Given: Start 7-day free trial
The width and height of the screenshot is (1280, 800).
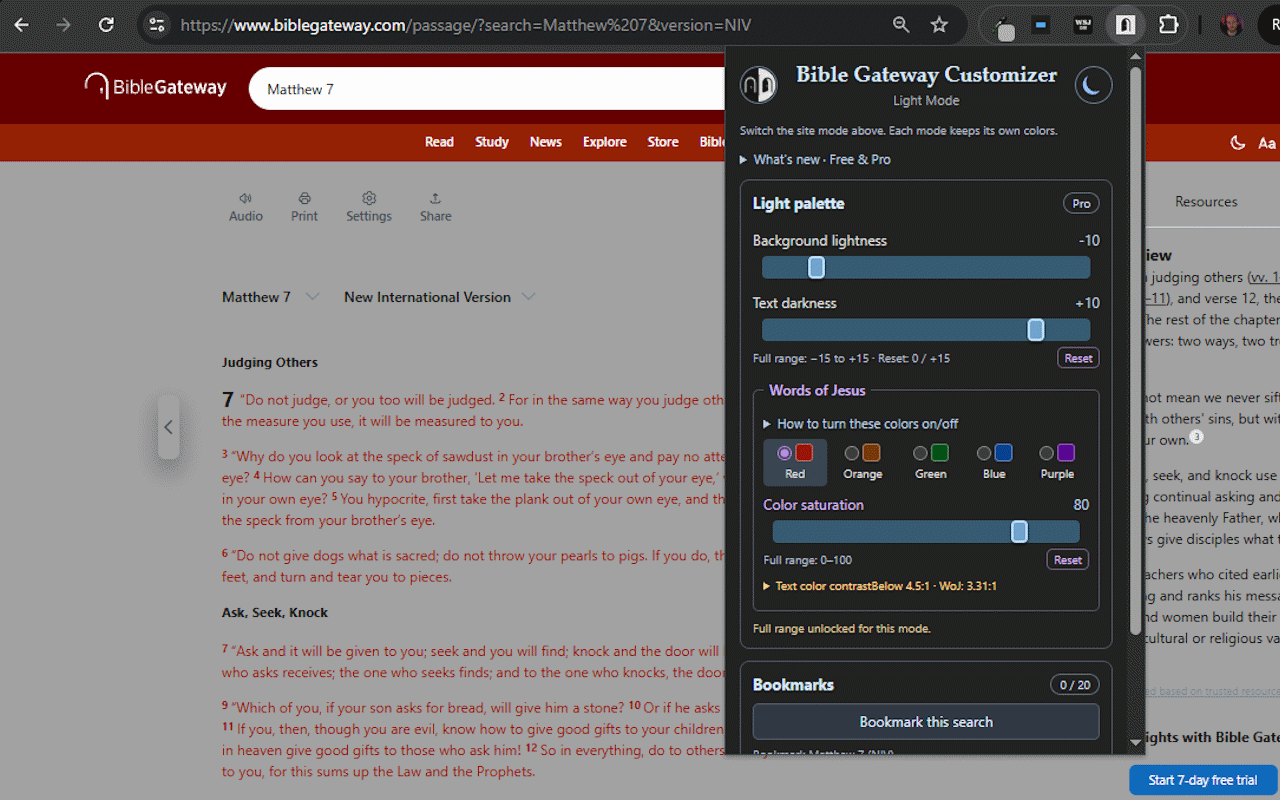Looking at the screenshot, I should [1203, 780].
